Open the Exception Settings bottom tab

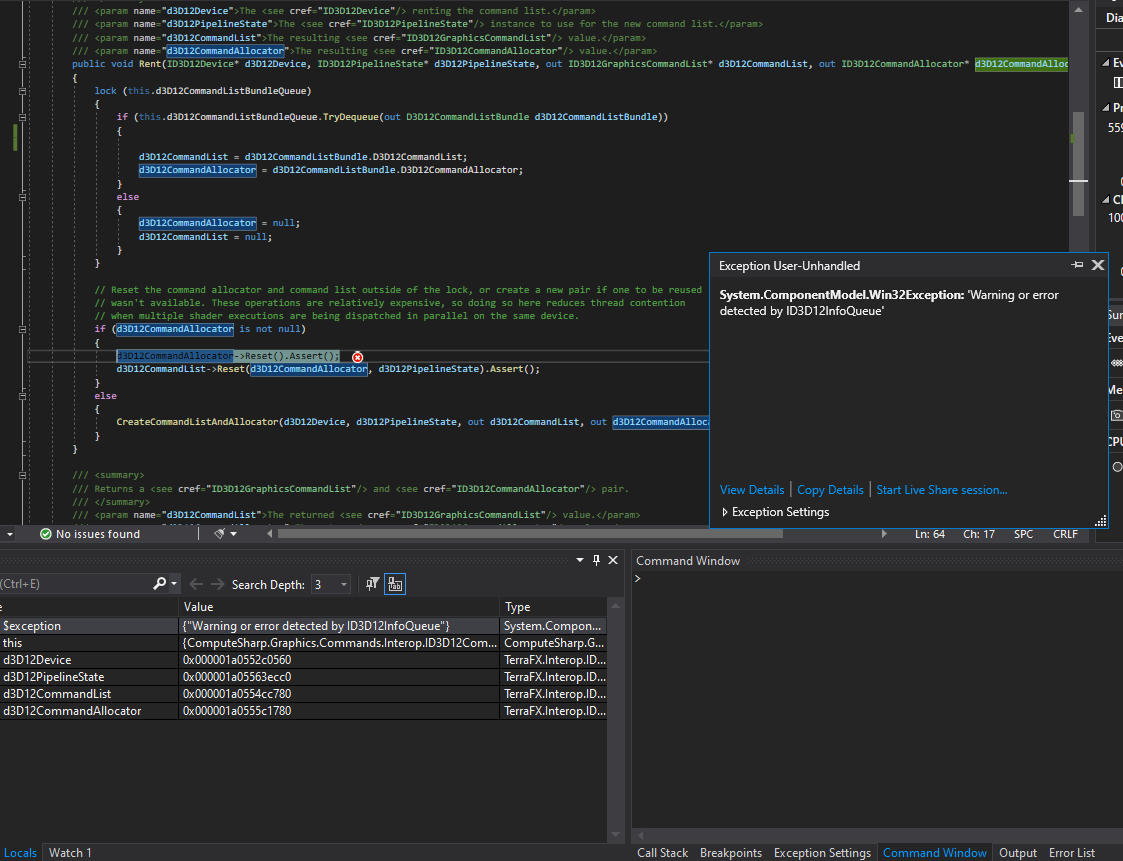[x=822, y=852]
